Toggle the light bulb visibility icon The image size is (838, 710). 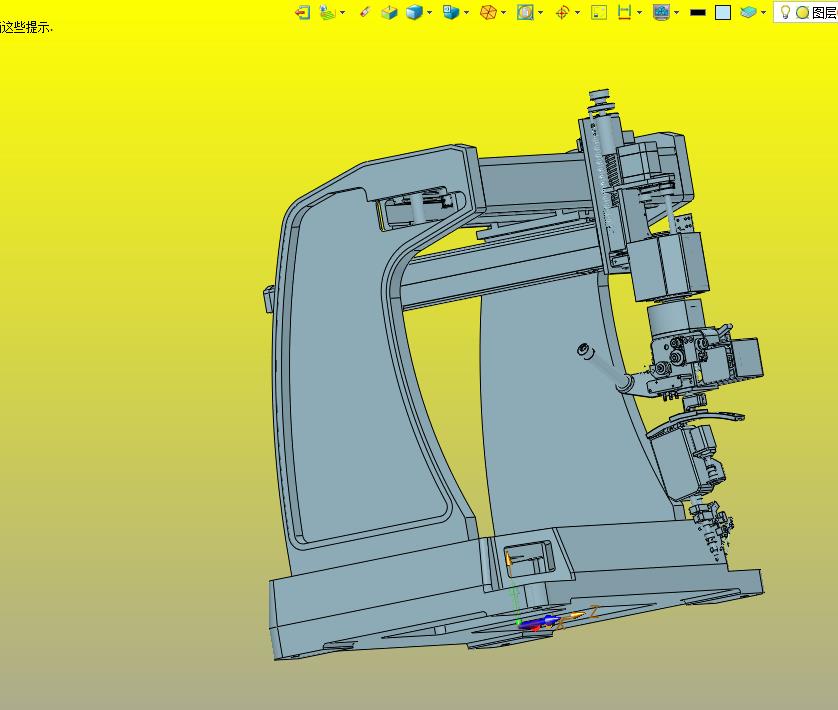click(785, 12)
